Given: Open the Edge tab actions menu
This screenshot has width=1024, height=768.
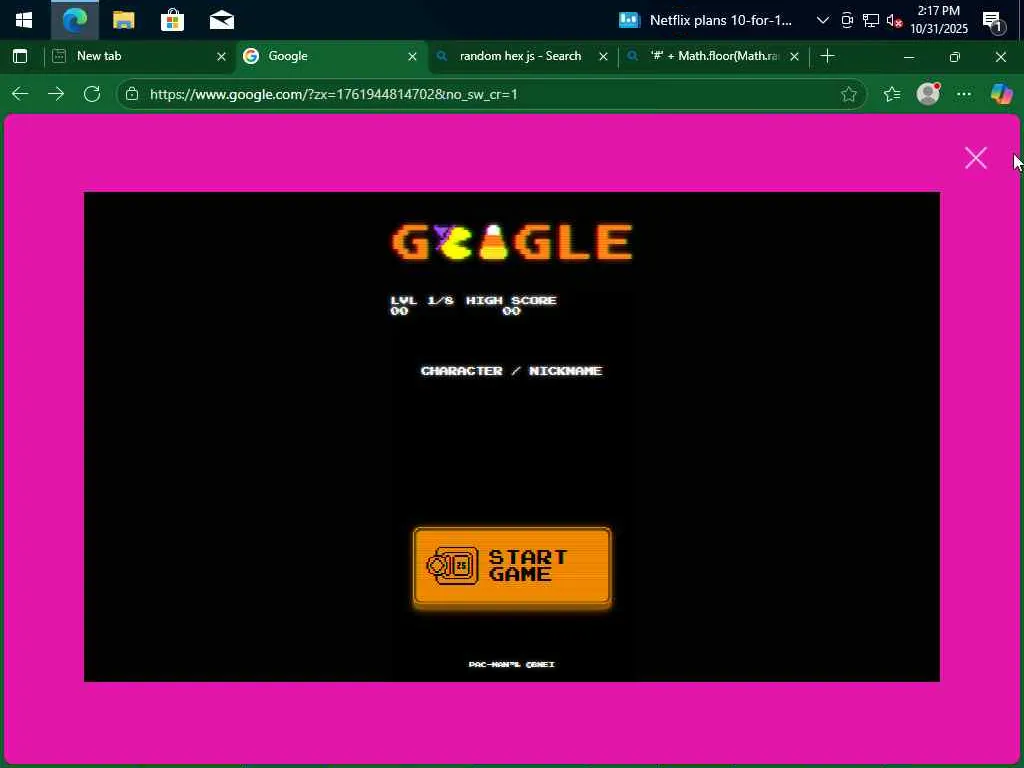Looking at the screenshot, I should [x=20, y=56].
